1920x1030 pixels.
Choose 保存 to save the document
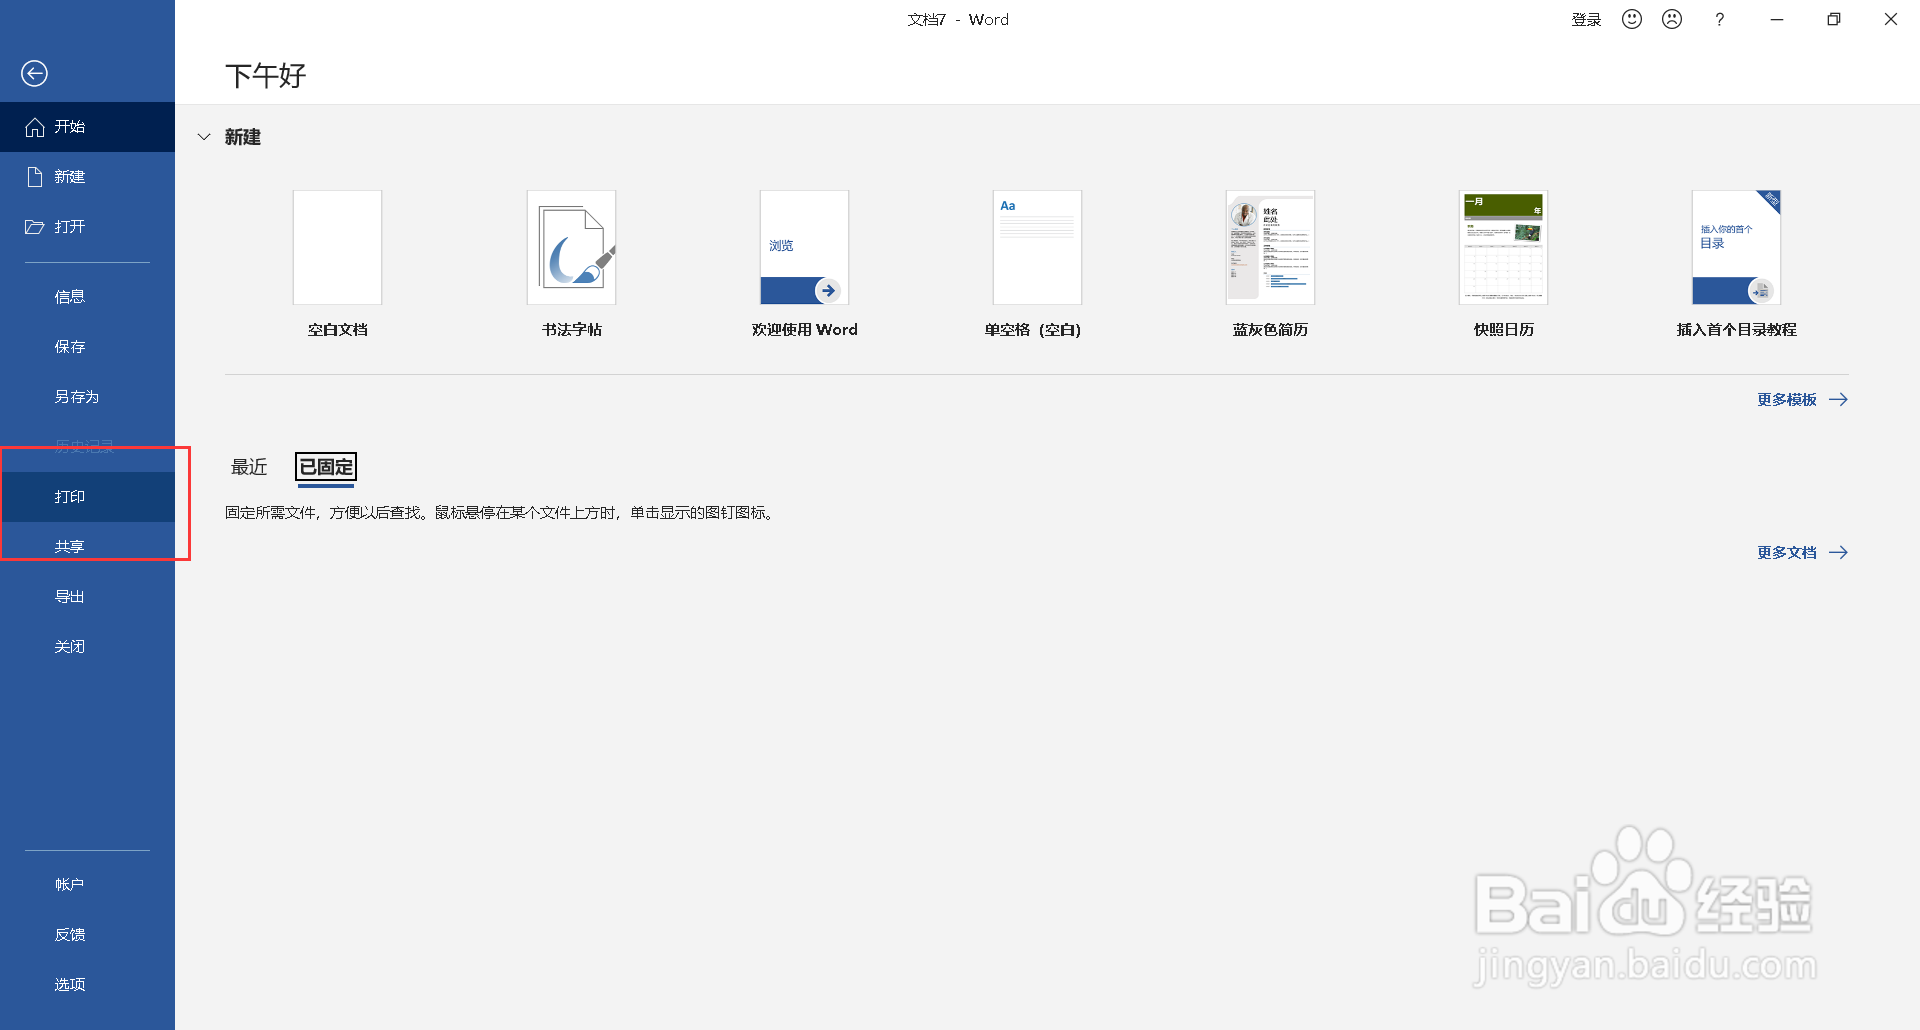[x=87, y=347]
